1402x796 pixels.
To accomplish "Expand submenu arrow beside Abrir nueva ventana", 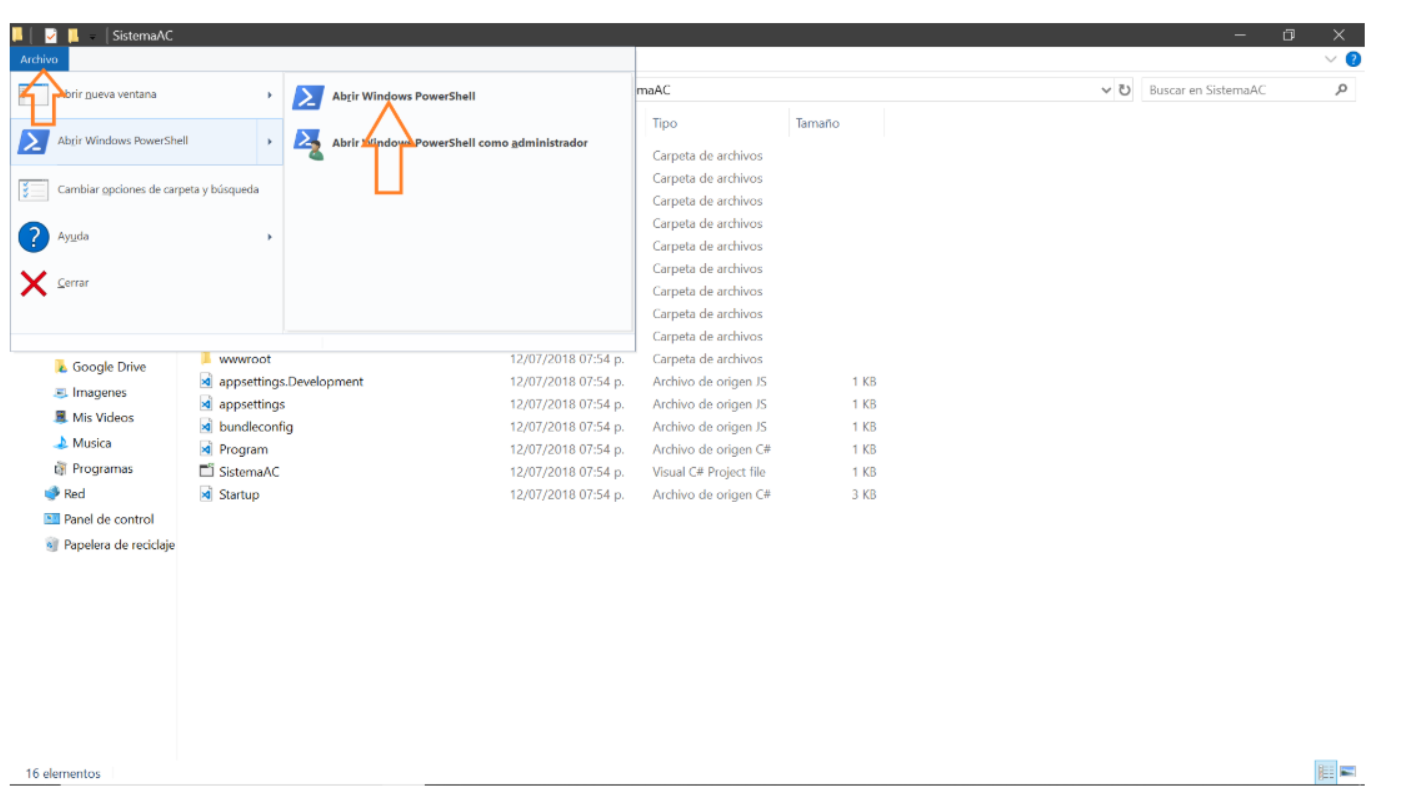I will [270, 95].
